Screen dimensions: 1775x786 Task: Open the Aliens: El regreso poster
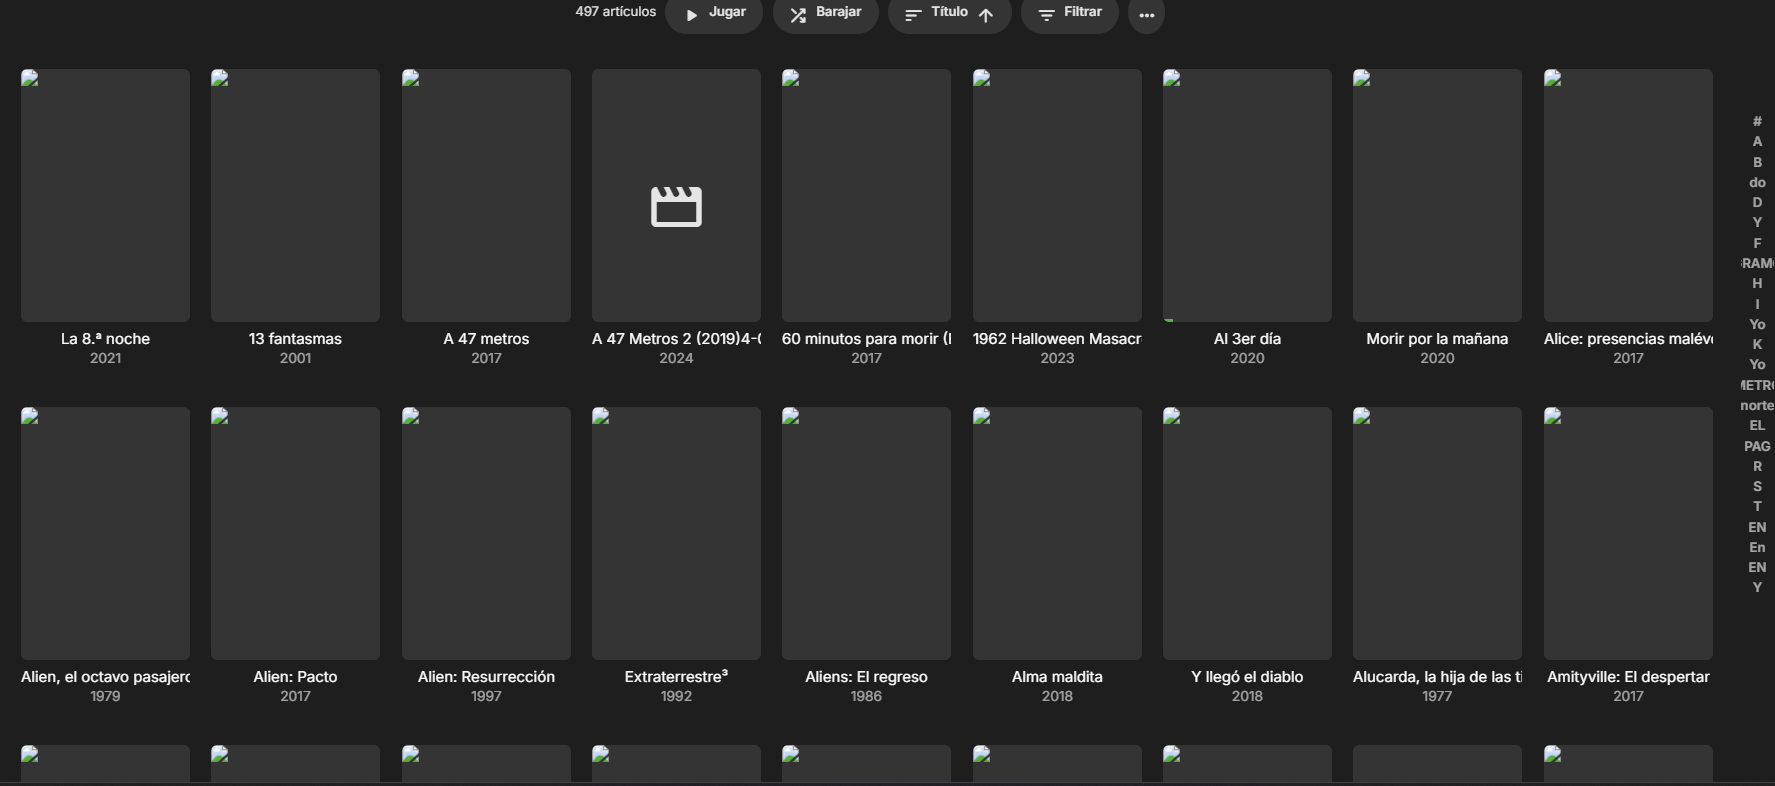click(x=866, y=533)
